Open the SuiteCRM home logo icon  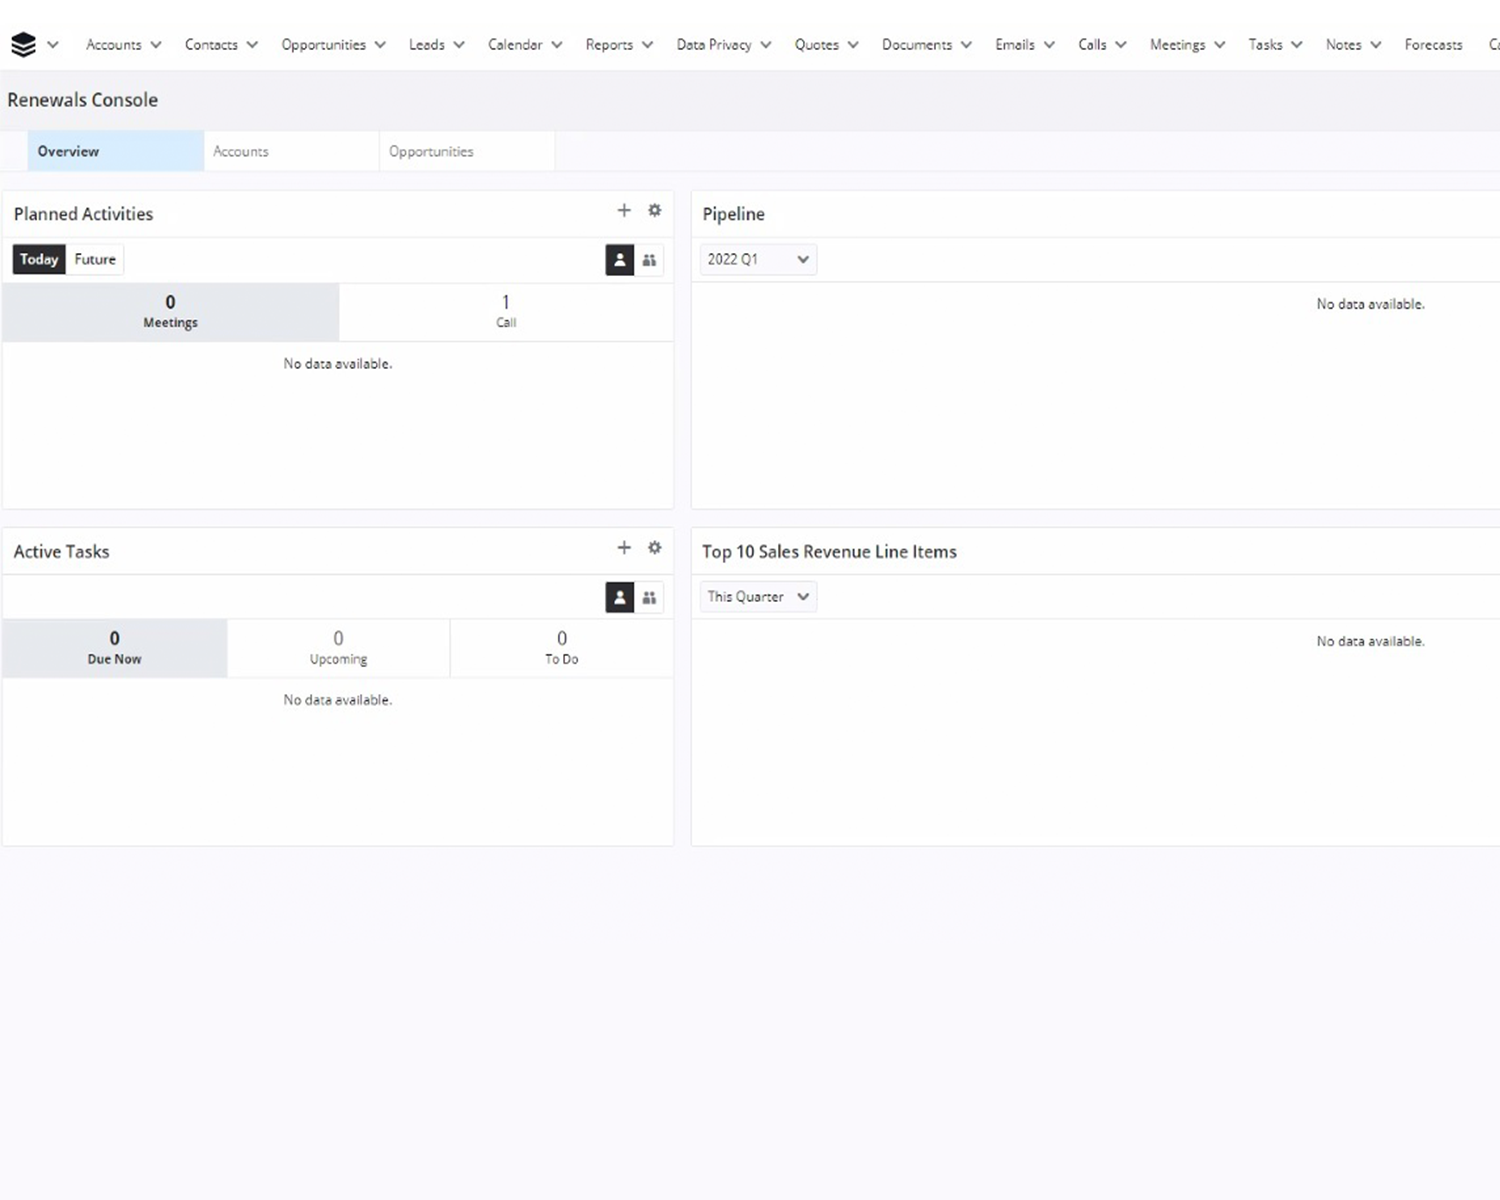pos(22,44)
